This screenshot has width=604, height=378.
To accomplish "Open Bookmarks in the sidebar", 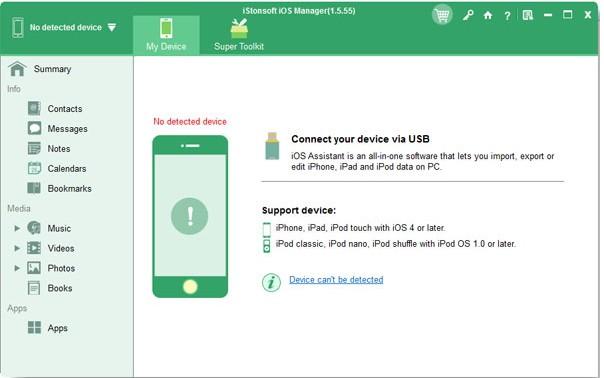I will click(x=70, y=189).
